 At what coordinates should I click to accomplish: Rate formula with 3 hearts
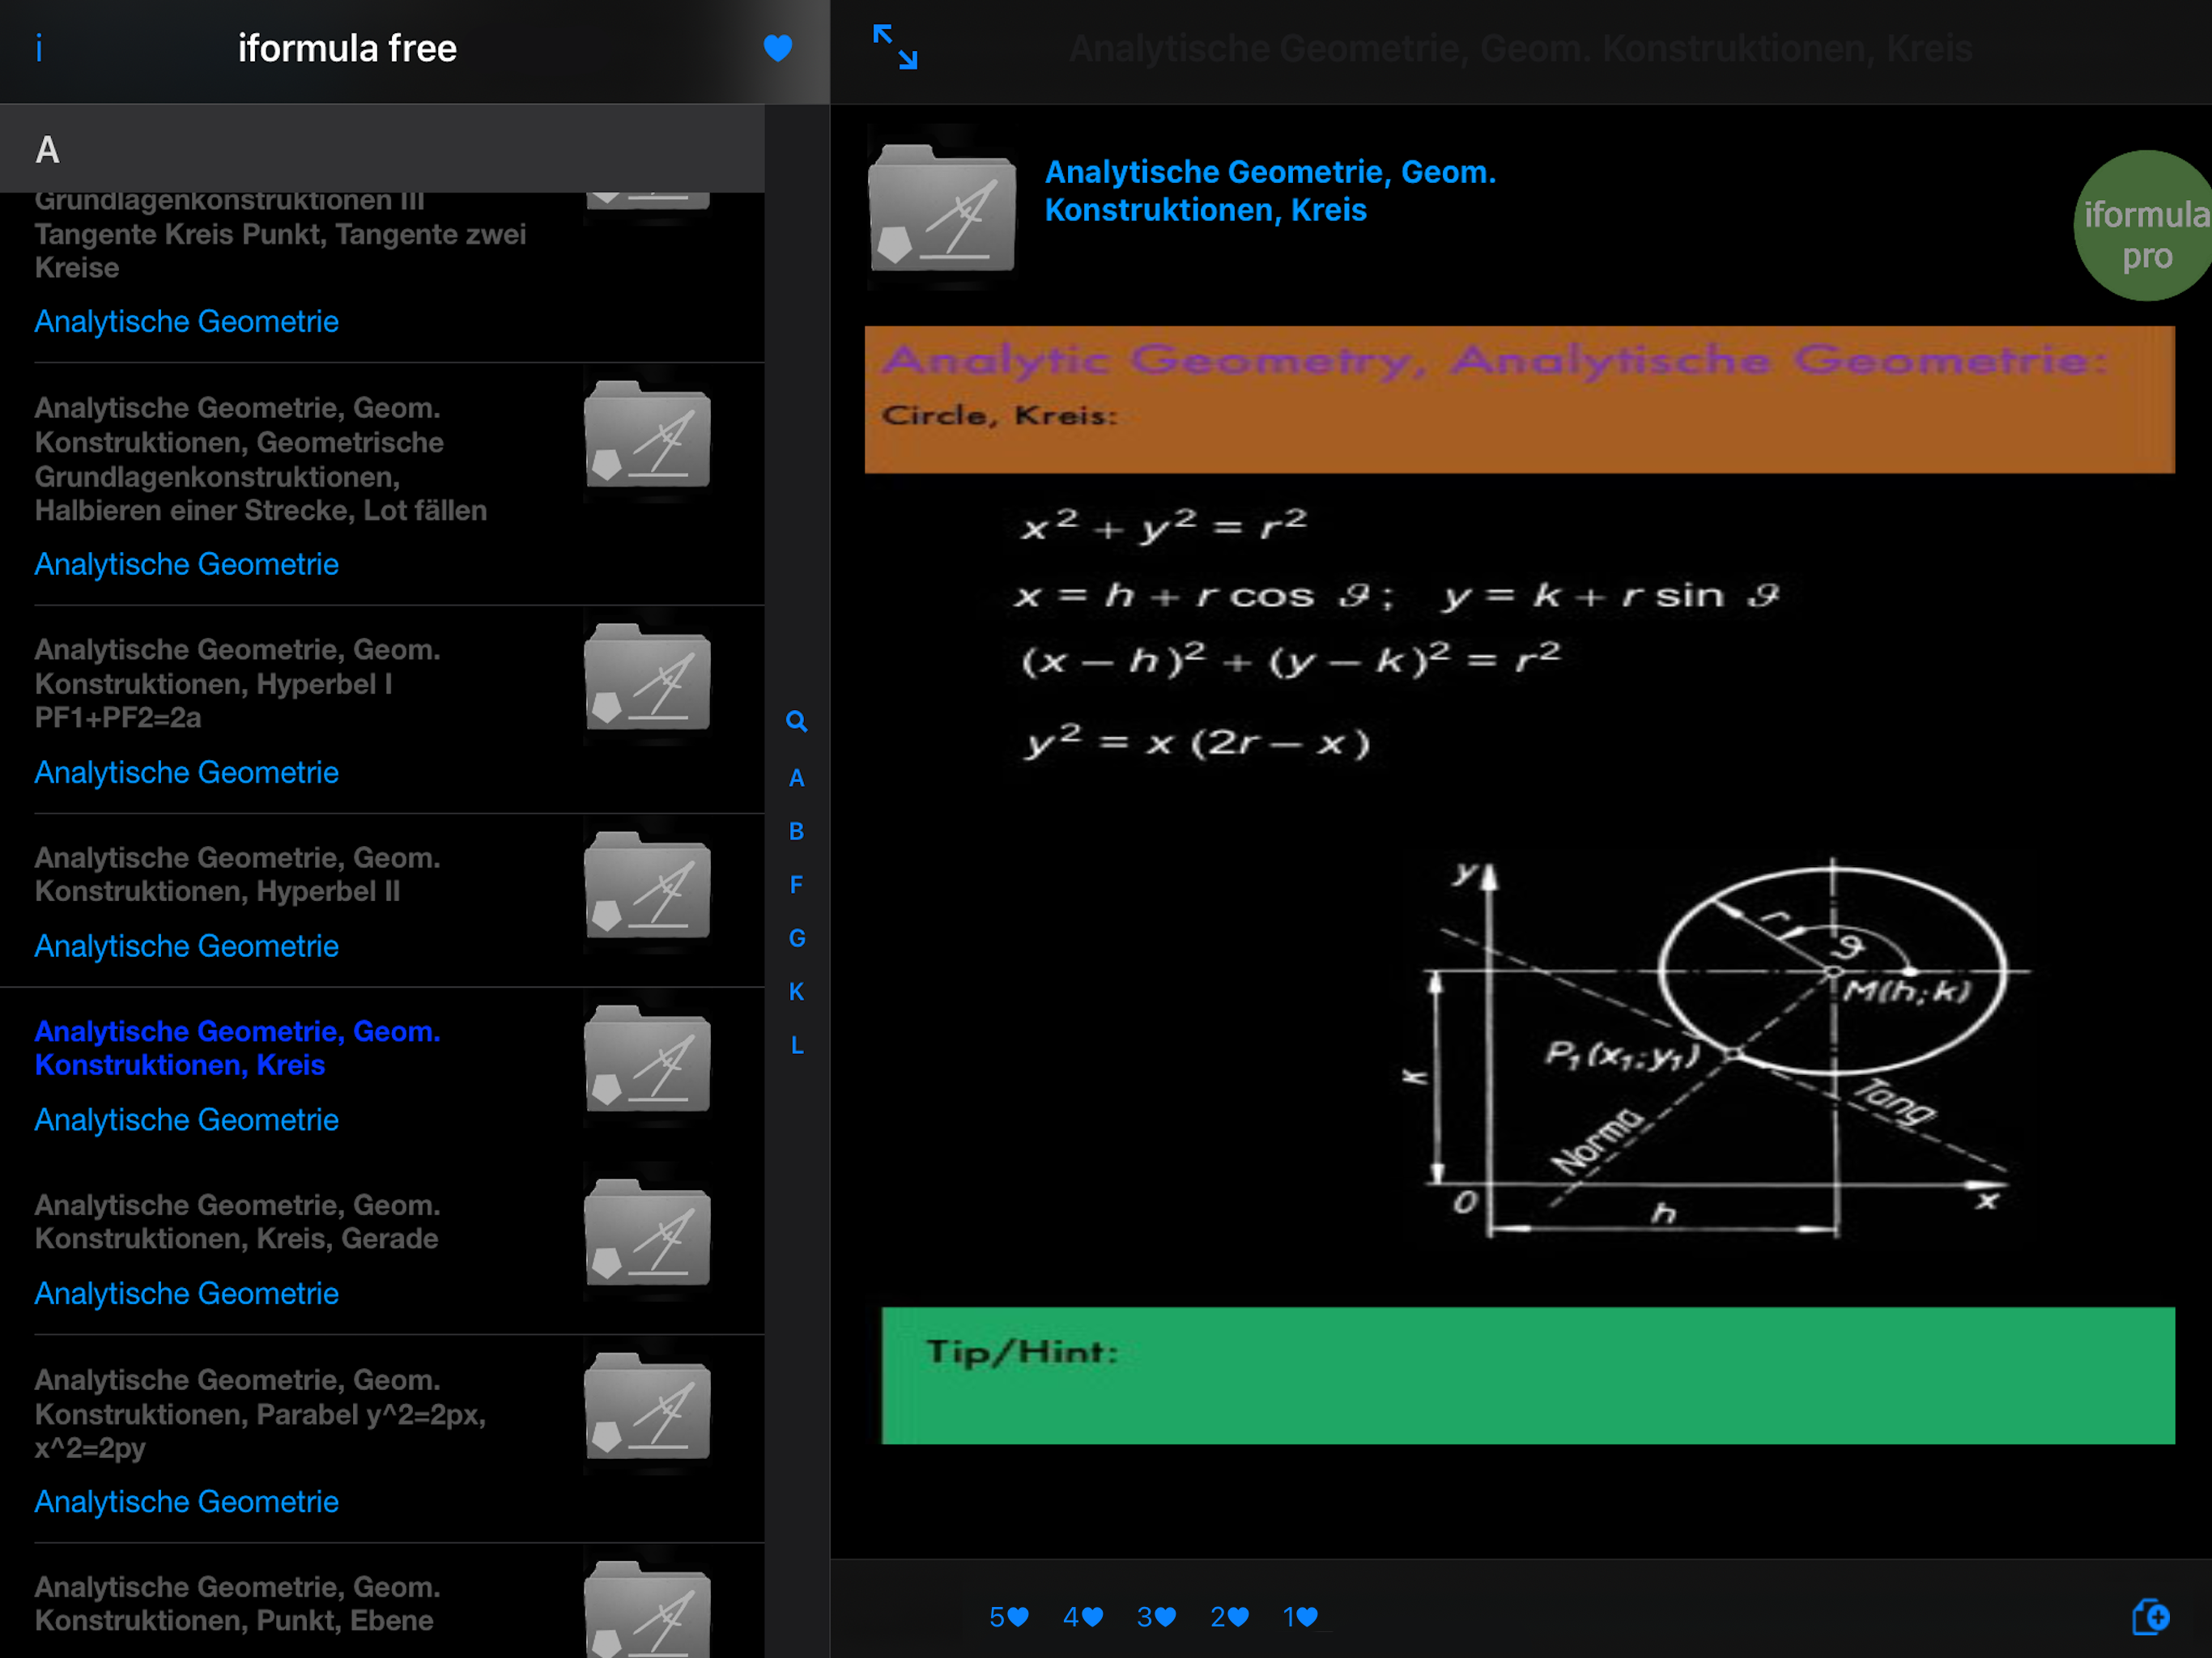click(x=1156, y=1617)
